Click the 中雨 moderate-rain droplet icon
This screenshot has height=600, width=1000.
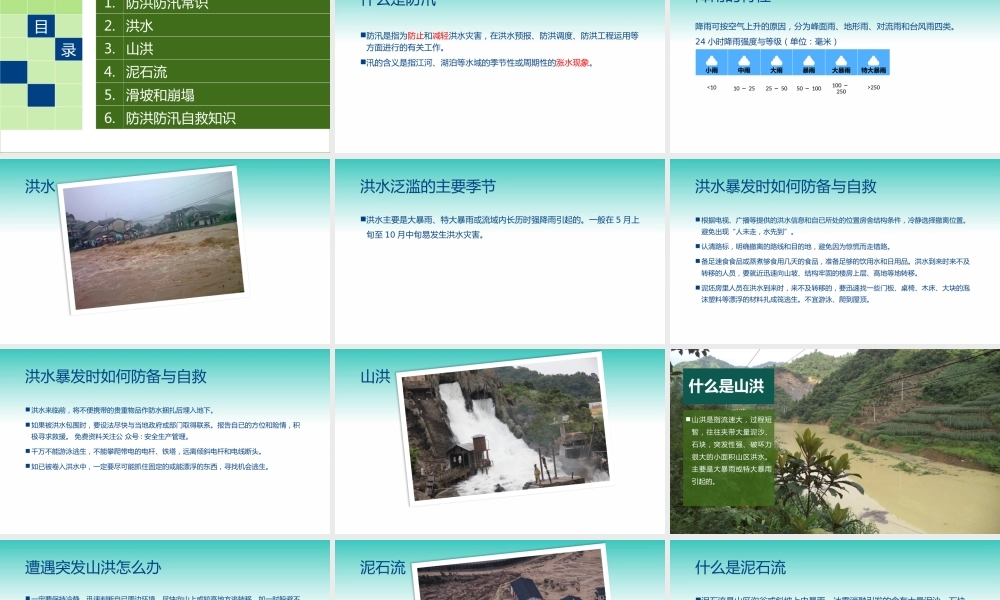[x=744, y=62]
